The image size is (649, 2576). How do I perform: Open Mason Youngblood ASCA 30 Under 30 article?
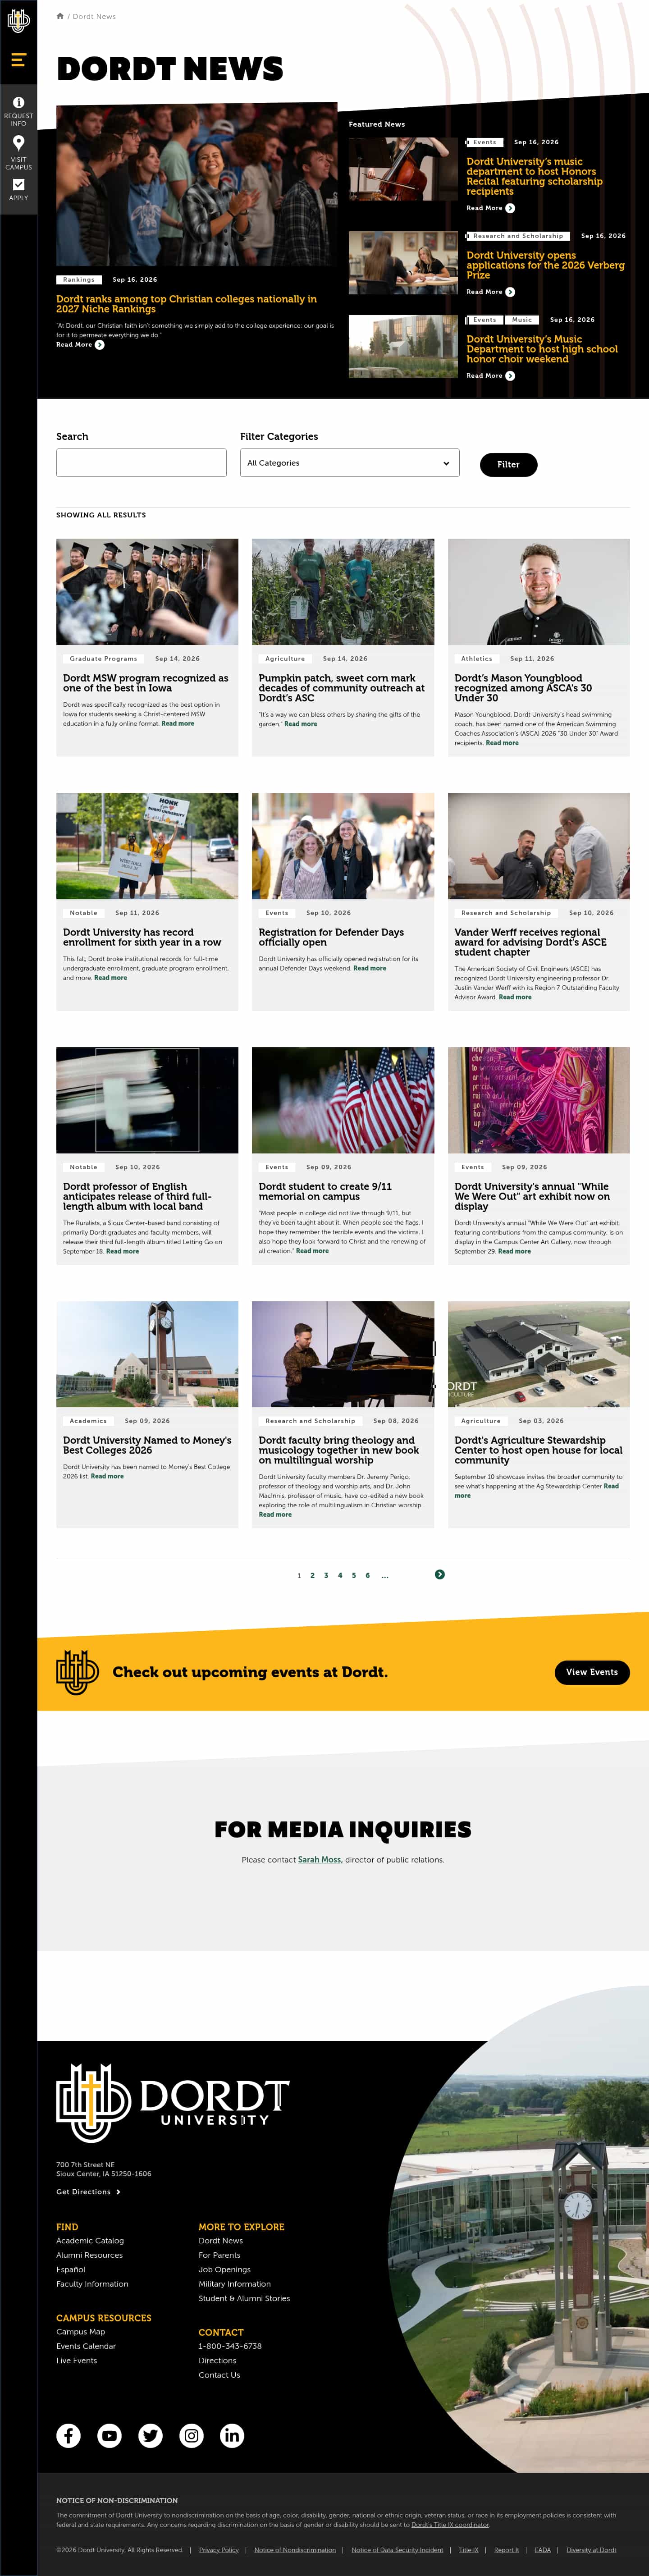tap(523, 688)
